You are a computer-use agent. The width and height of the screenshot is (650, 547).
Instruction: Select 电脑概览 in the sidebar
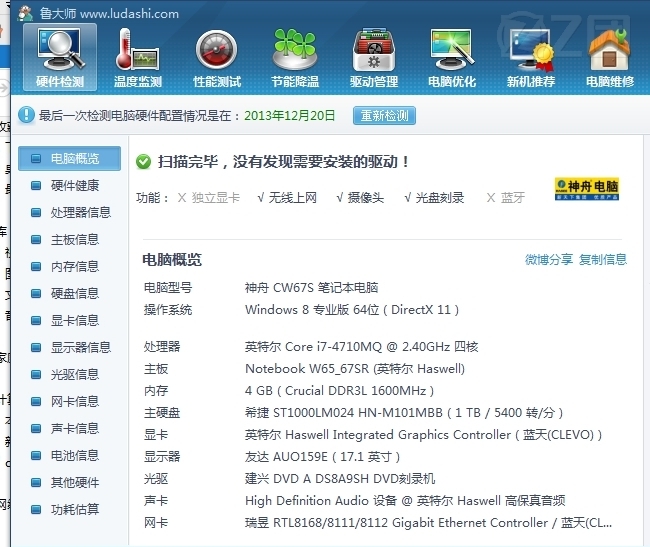(70, 158)
